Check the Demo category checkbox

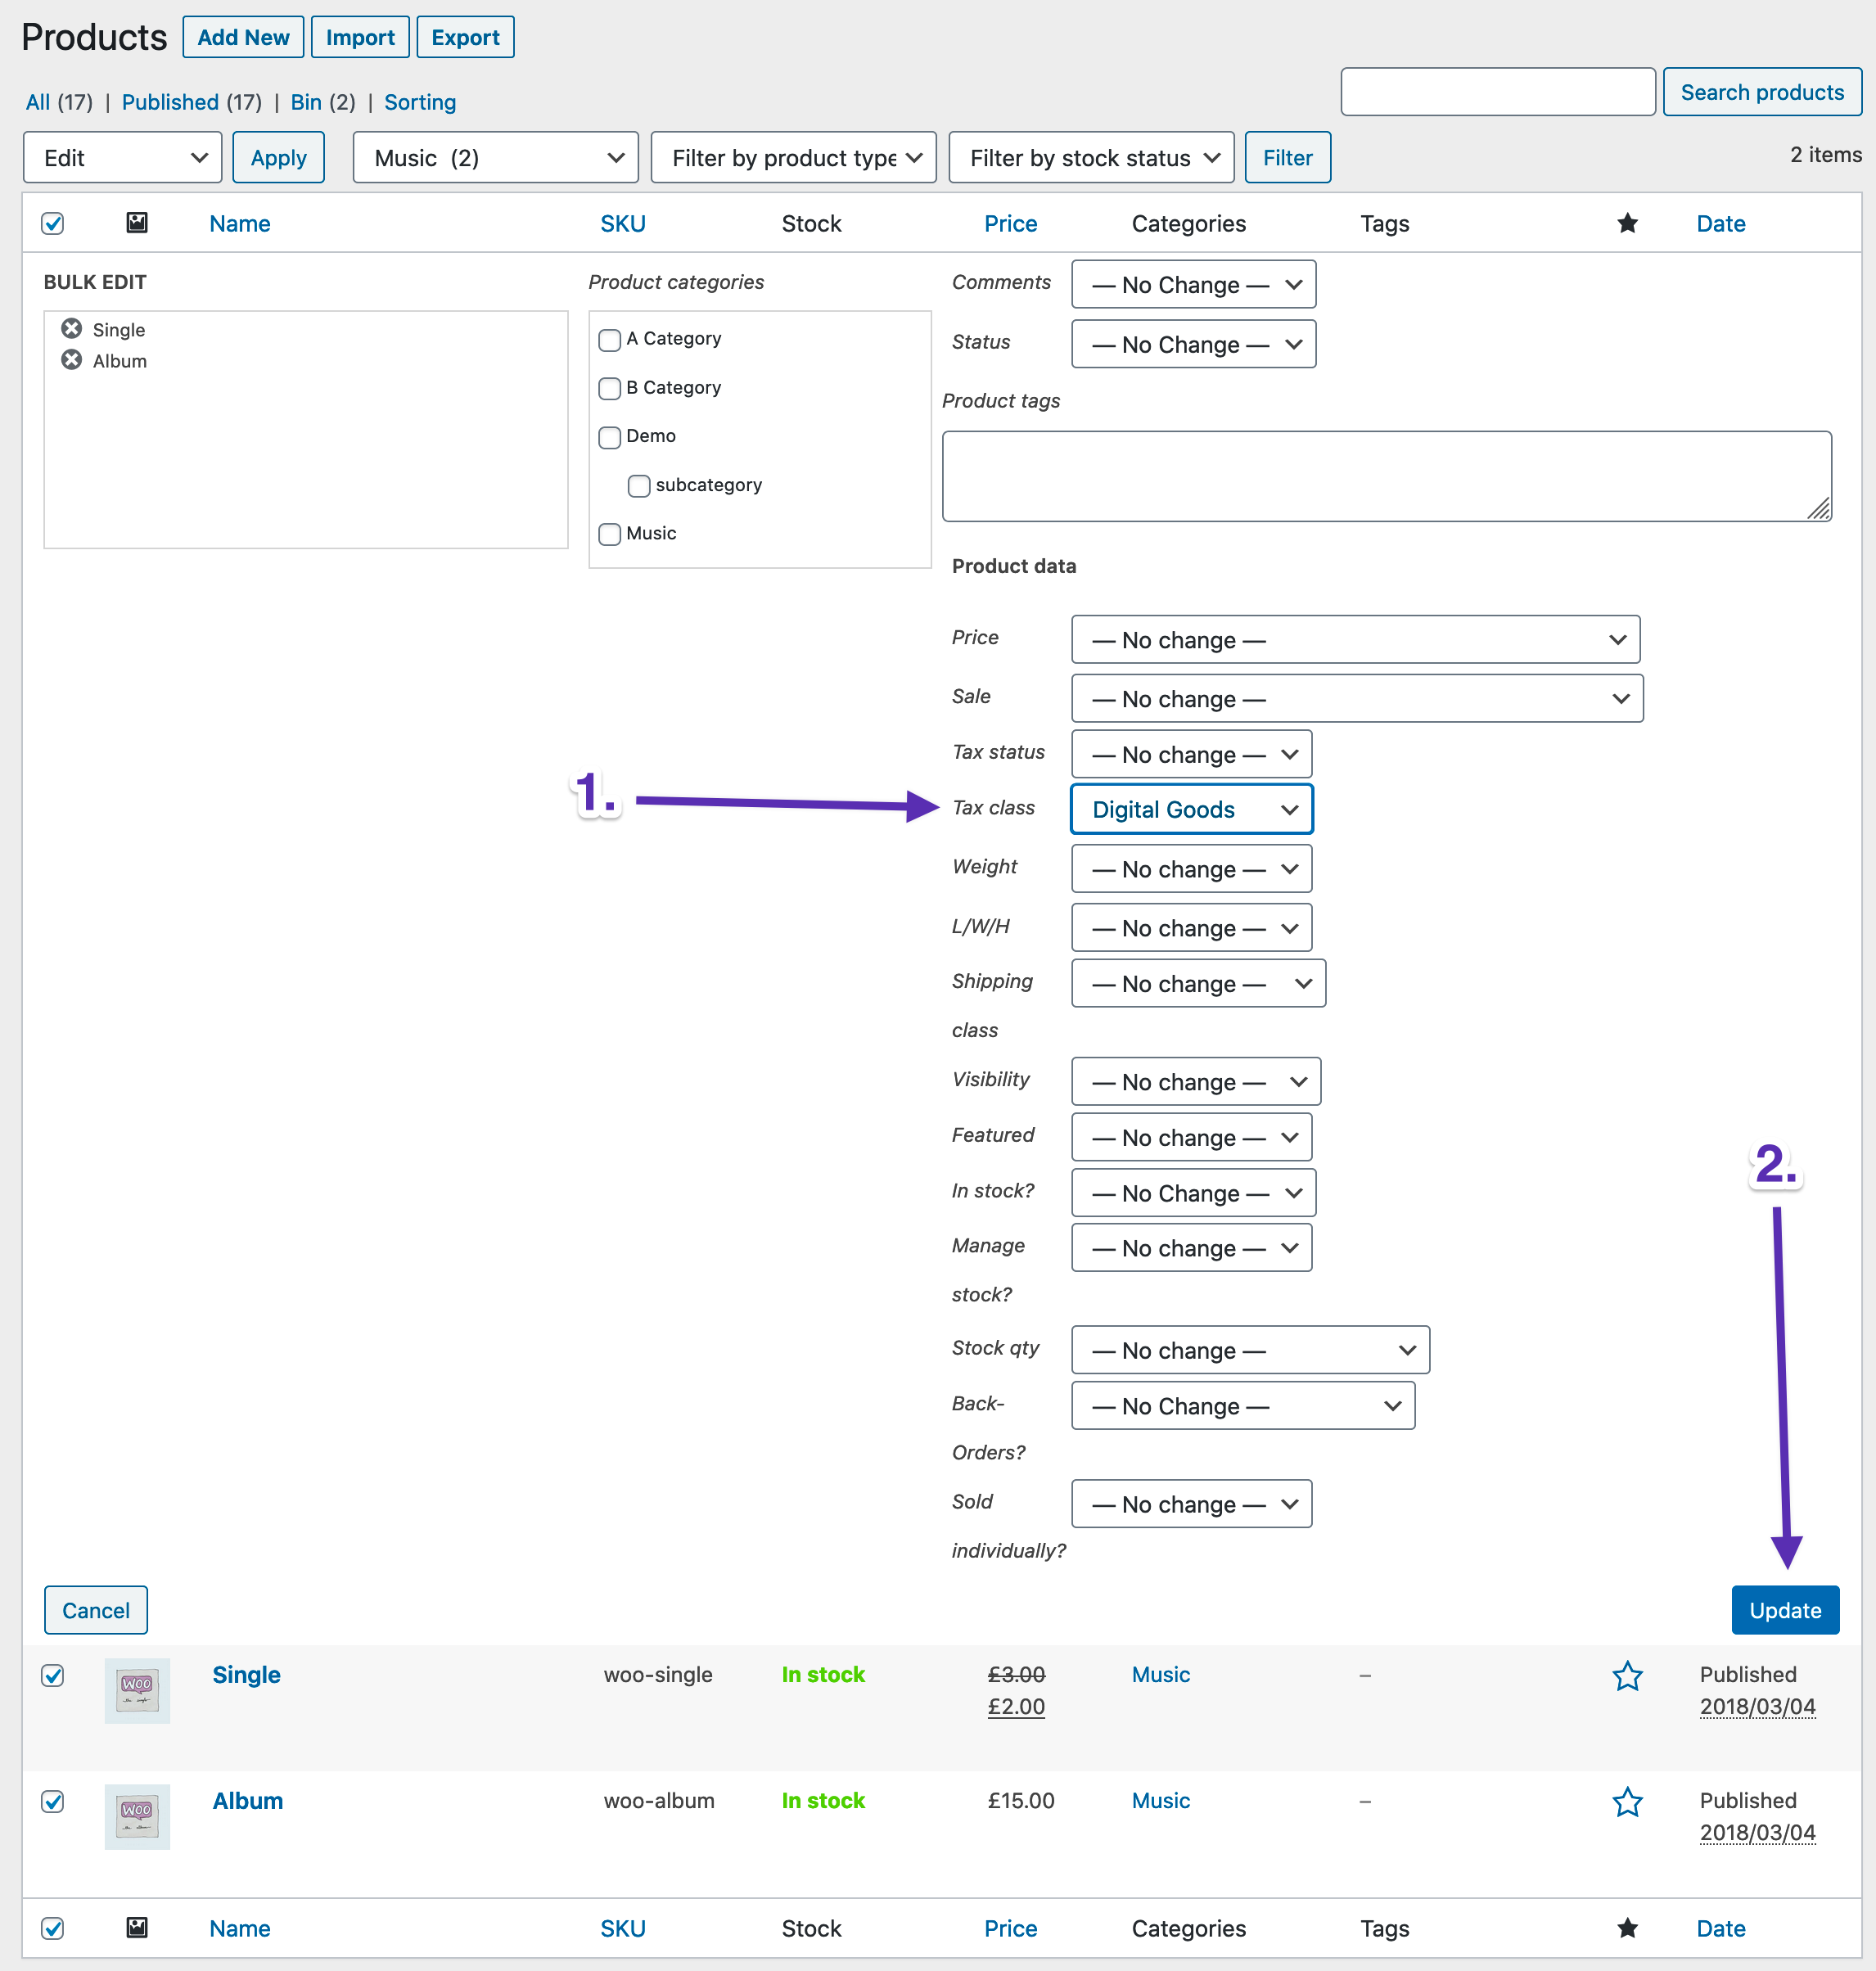tap(609, 437)
